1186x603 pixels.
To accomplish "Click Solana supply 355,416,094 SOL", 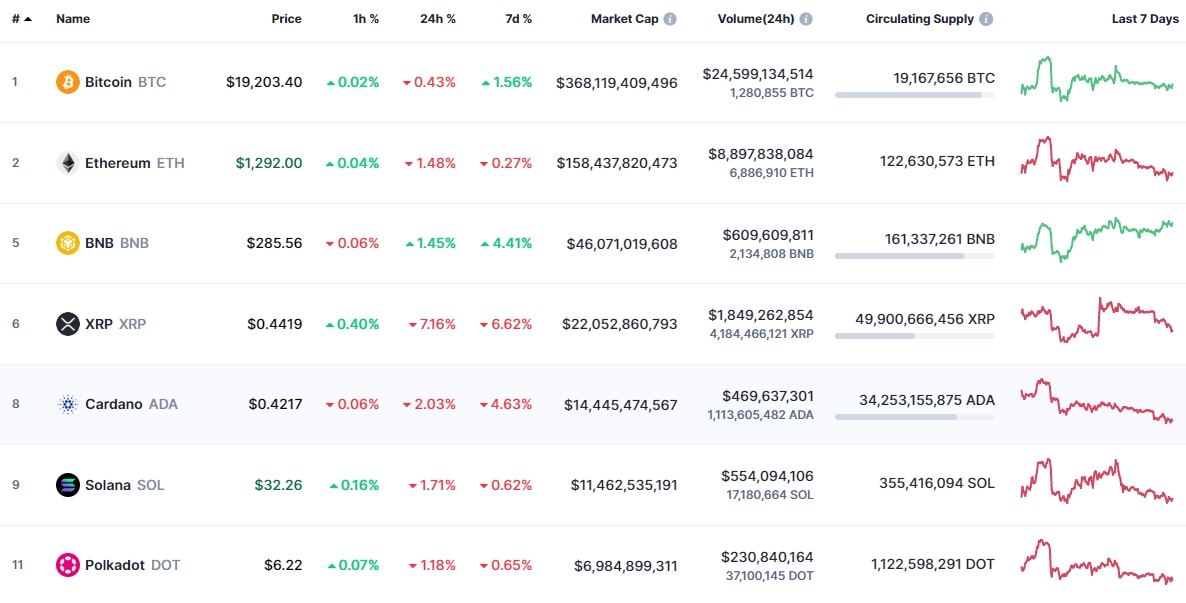I will [x=937, y=483].
